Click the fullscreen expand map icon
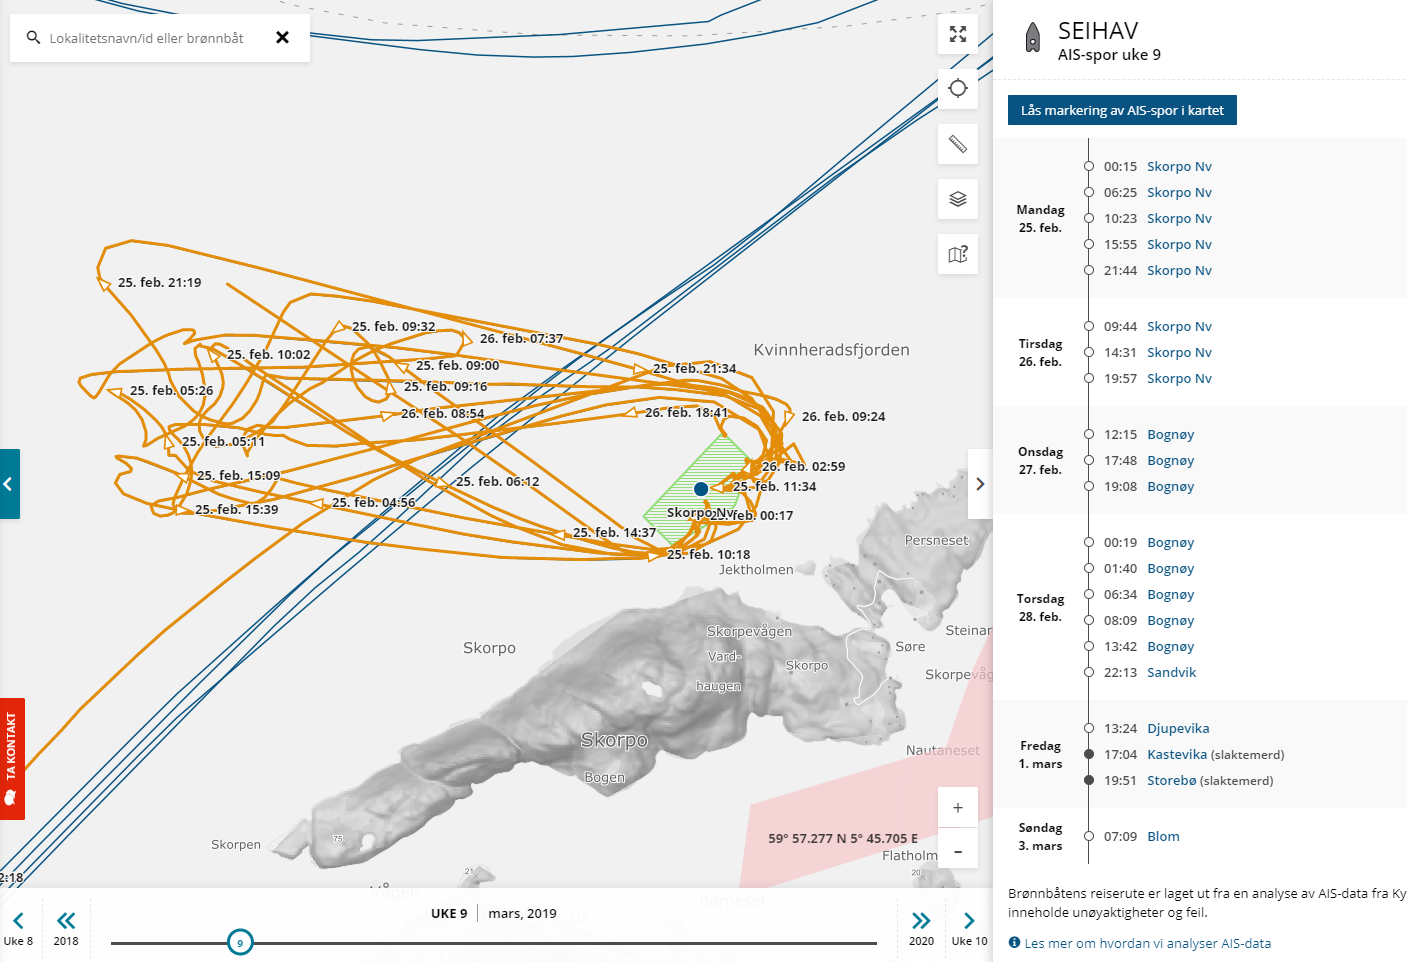This screenshot has height=962, width=1407. point(957,34)
